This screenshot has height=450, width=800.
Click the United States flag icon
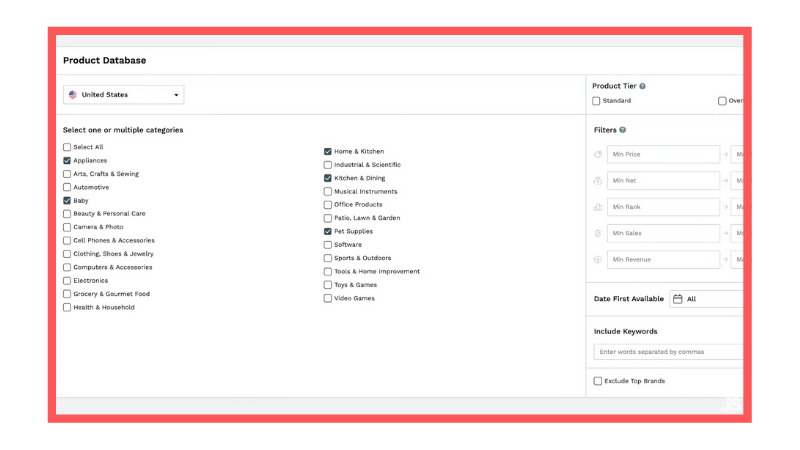click(x=73, y=95)
